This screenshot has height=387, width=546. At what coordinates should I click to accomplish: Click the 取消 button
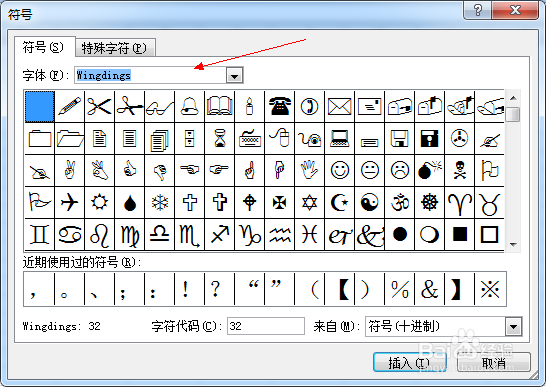(x=494, y=363)
